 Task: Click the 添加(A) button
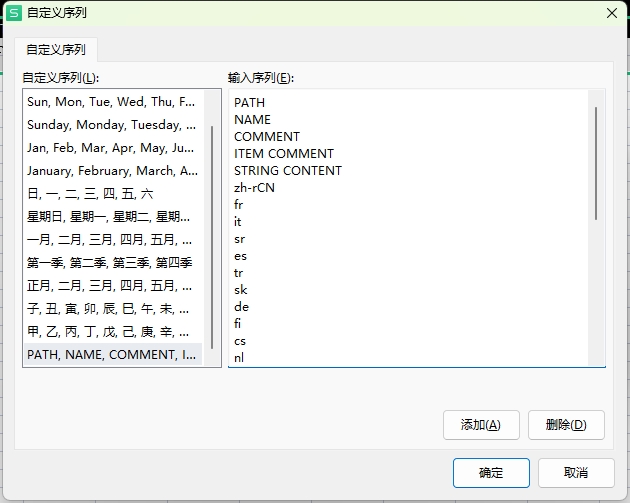click(x=481, y=425)
